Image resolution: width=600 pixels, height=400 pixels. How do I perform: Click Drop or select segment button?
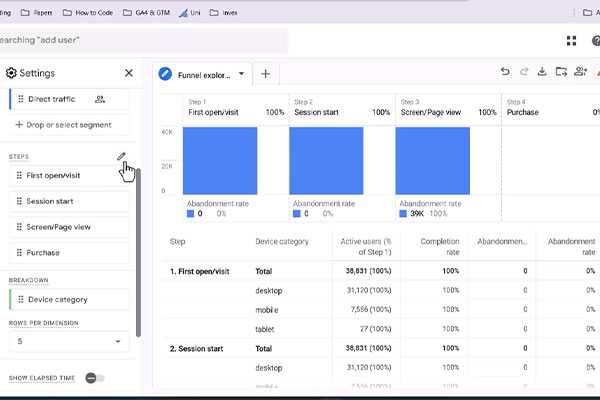69,125
